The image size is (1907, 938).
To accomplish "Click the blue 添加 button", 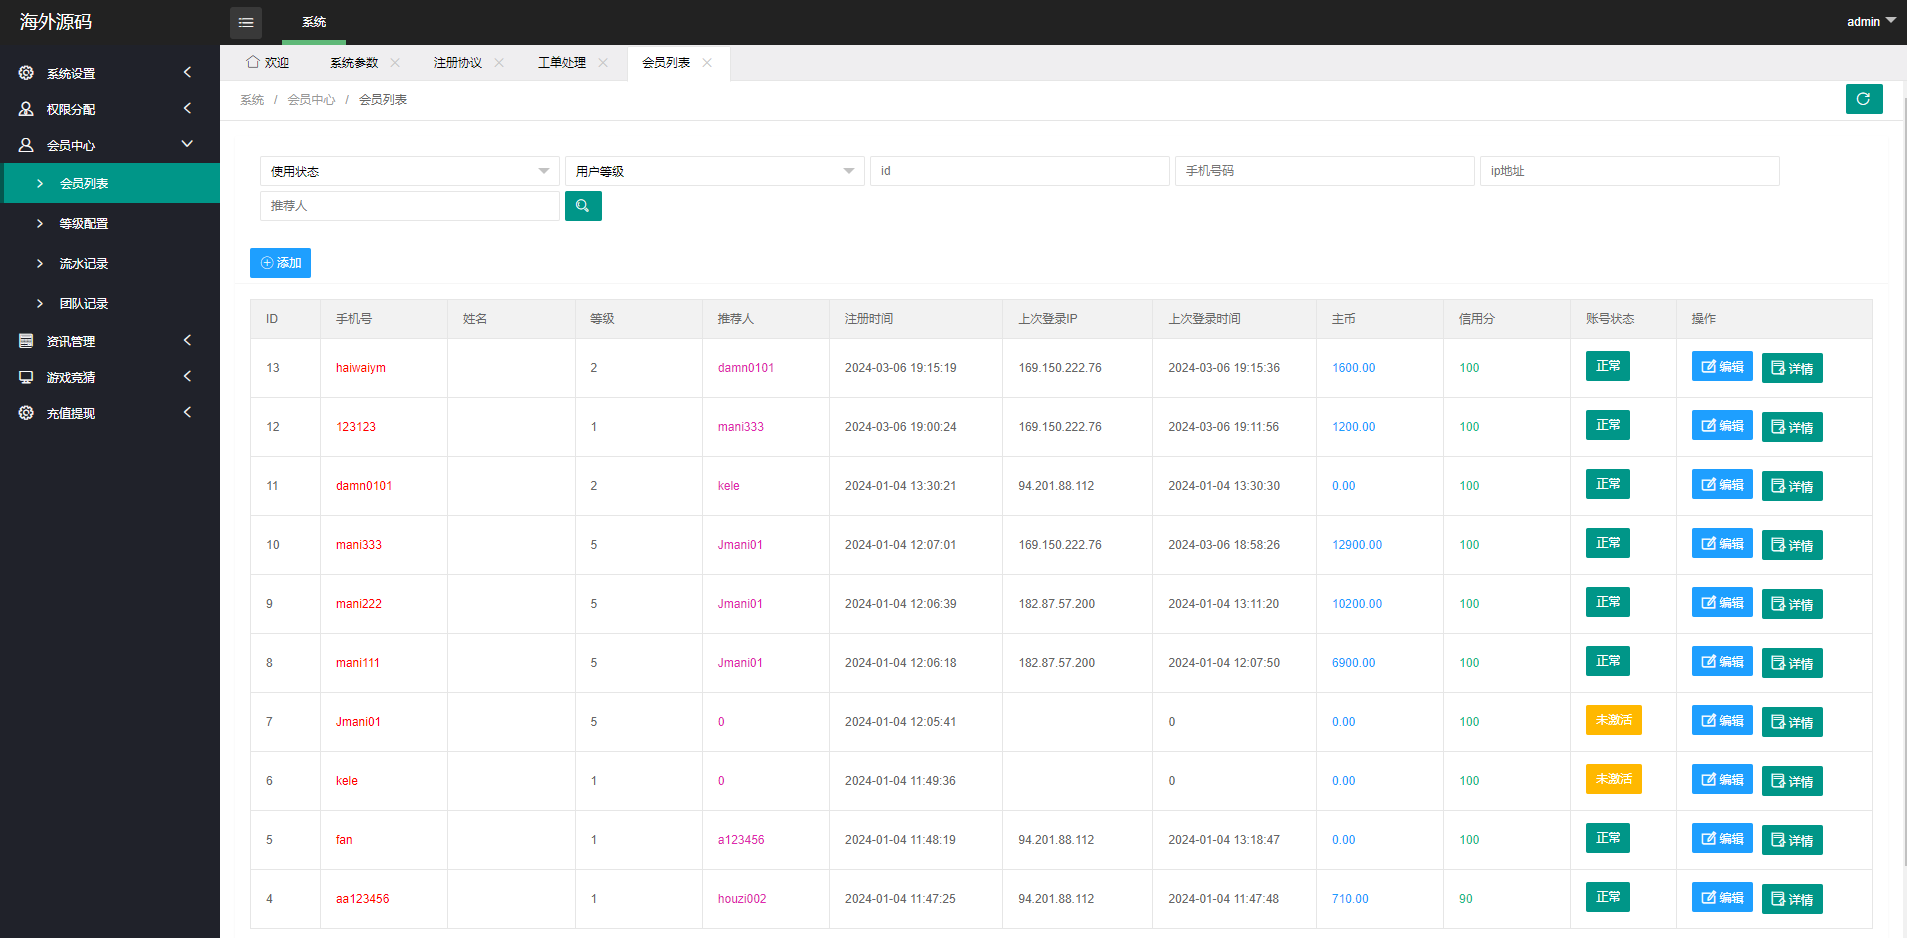I will [280, 263].
